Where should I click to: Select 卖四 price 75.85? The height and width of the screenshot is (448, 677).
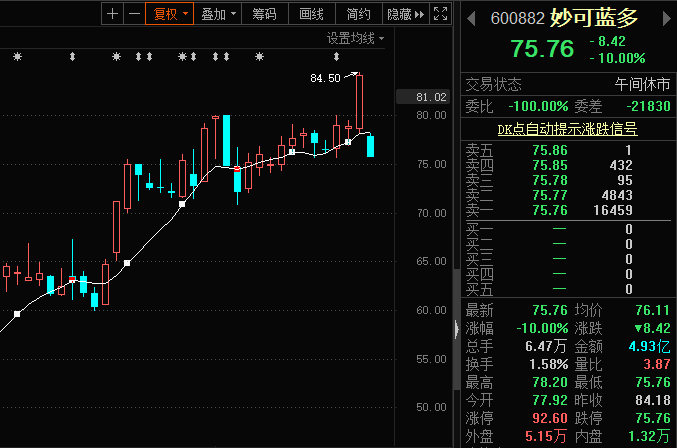pos(550,165)
